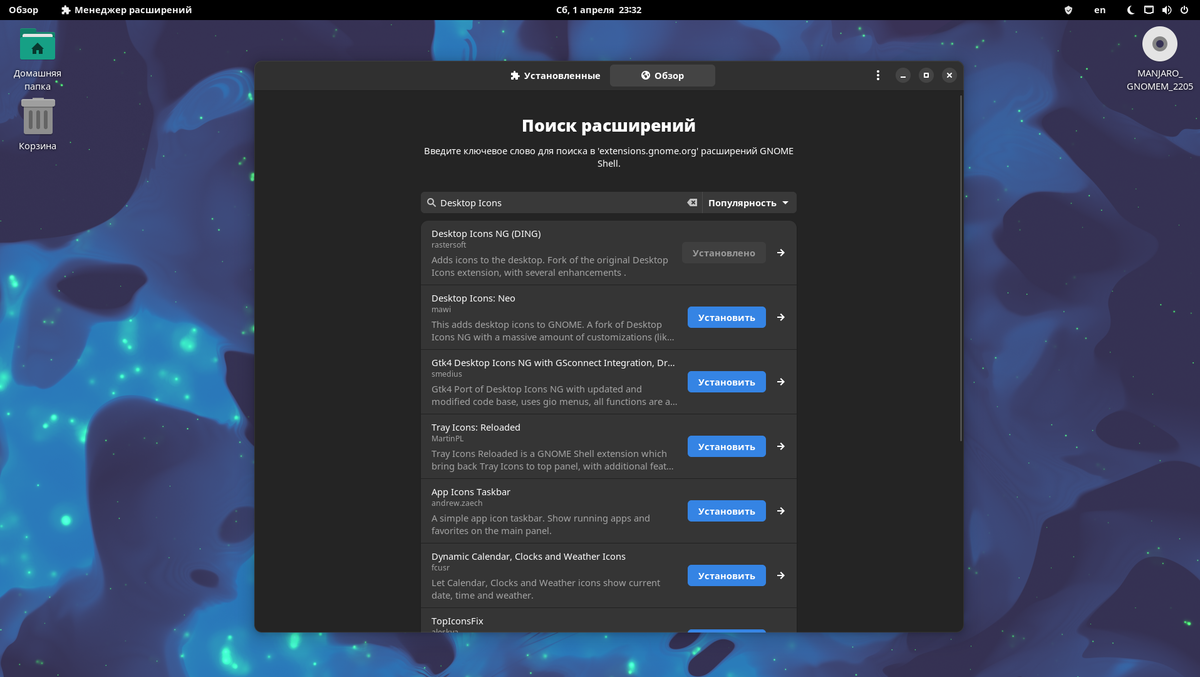Click author name 'fcusr'
The height and width of the screenshot is (677, 1200).
[440, 568]
